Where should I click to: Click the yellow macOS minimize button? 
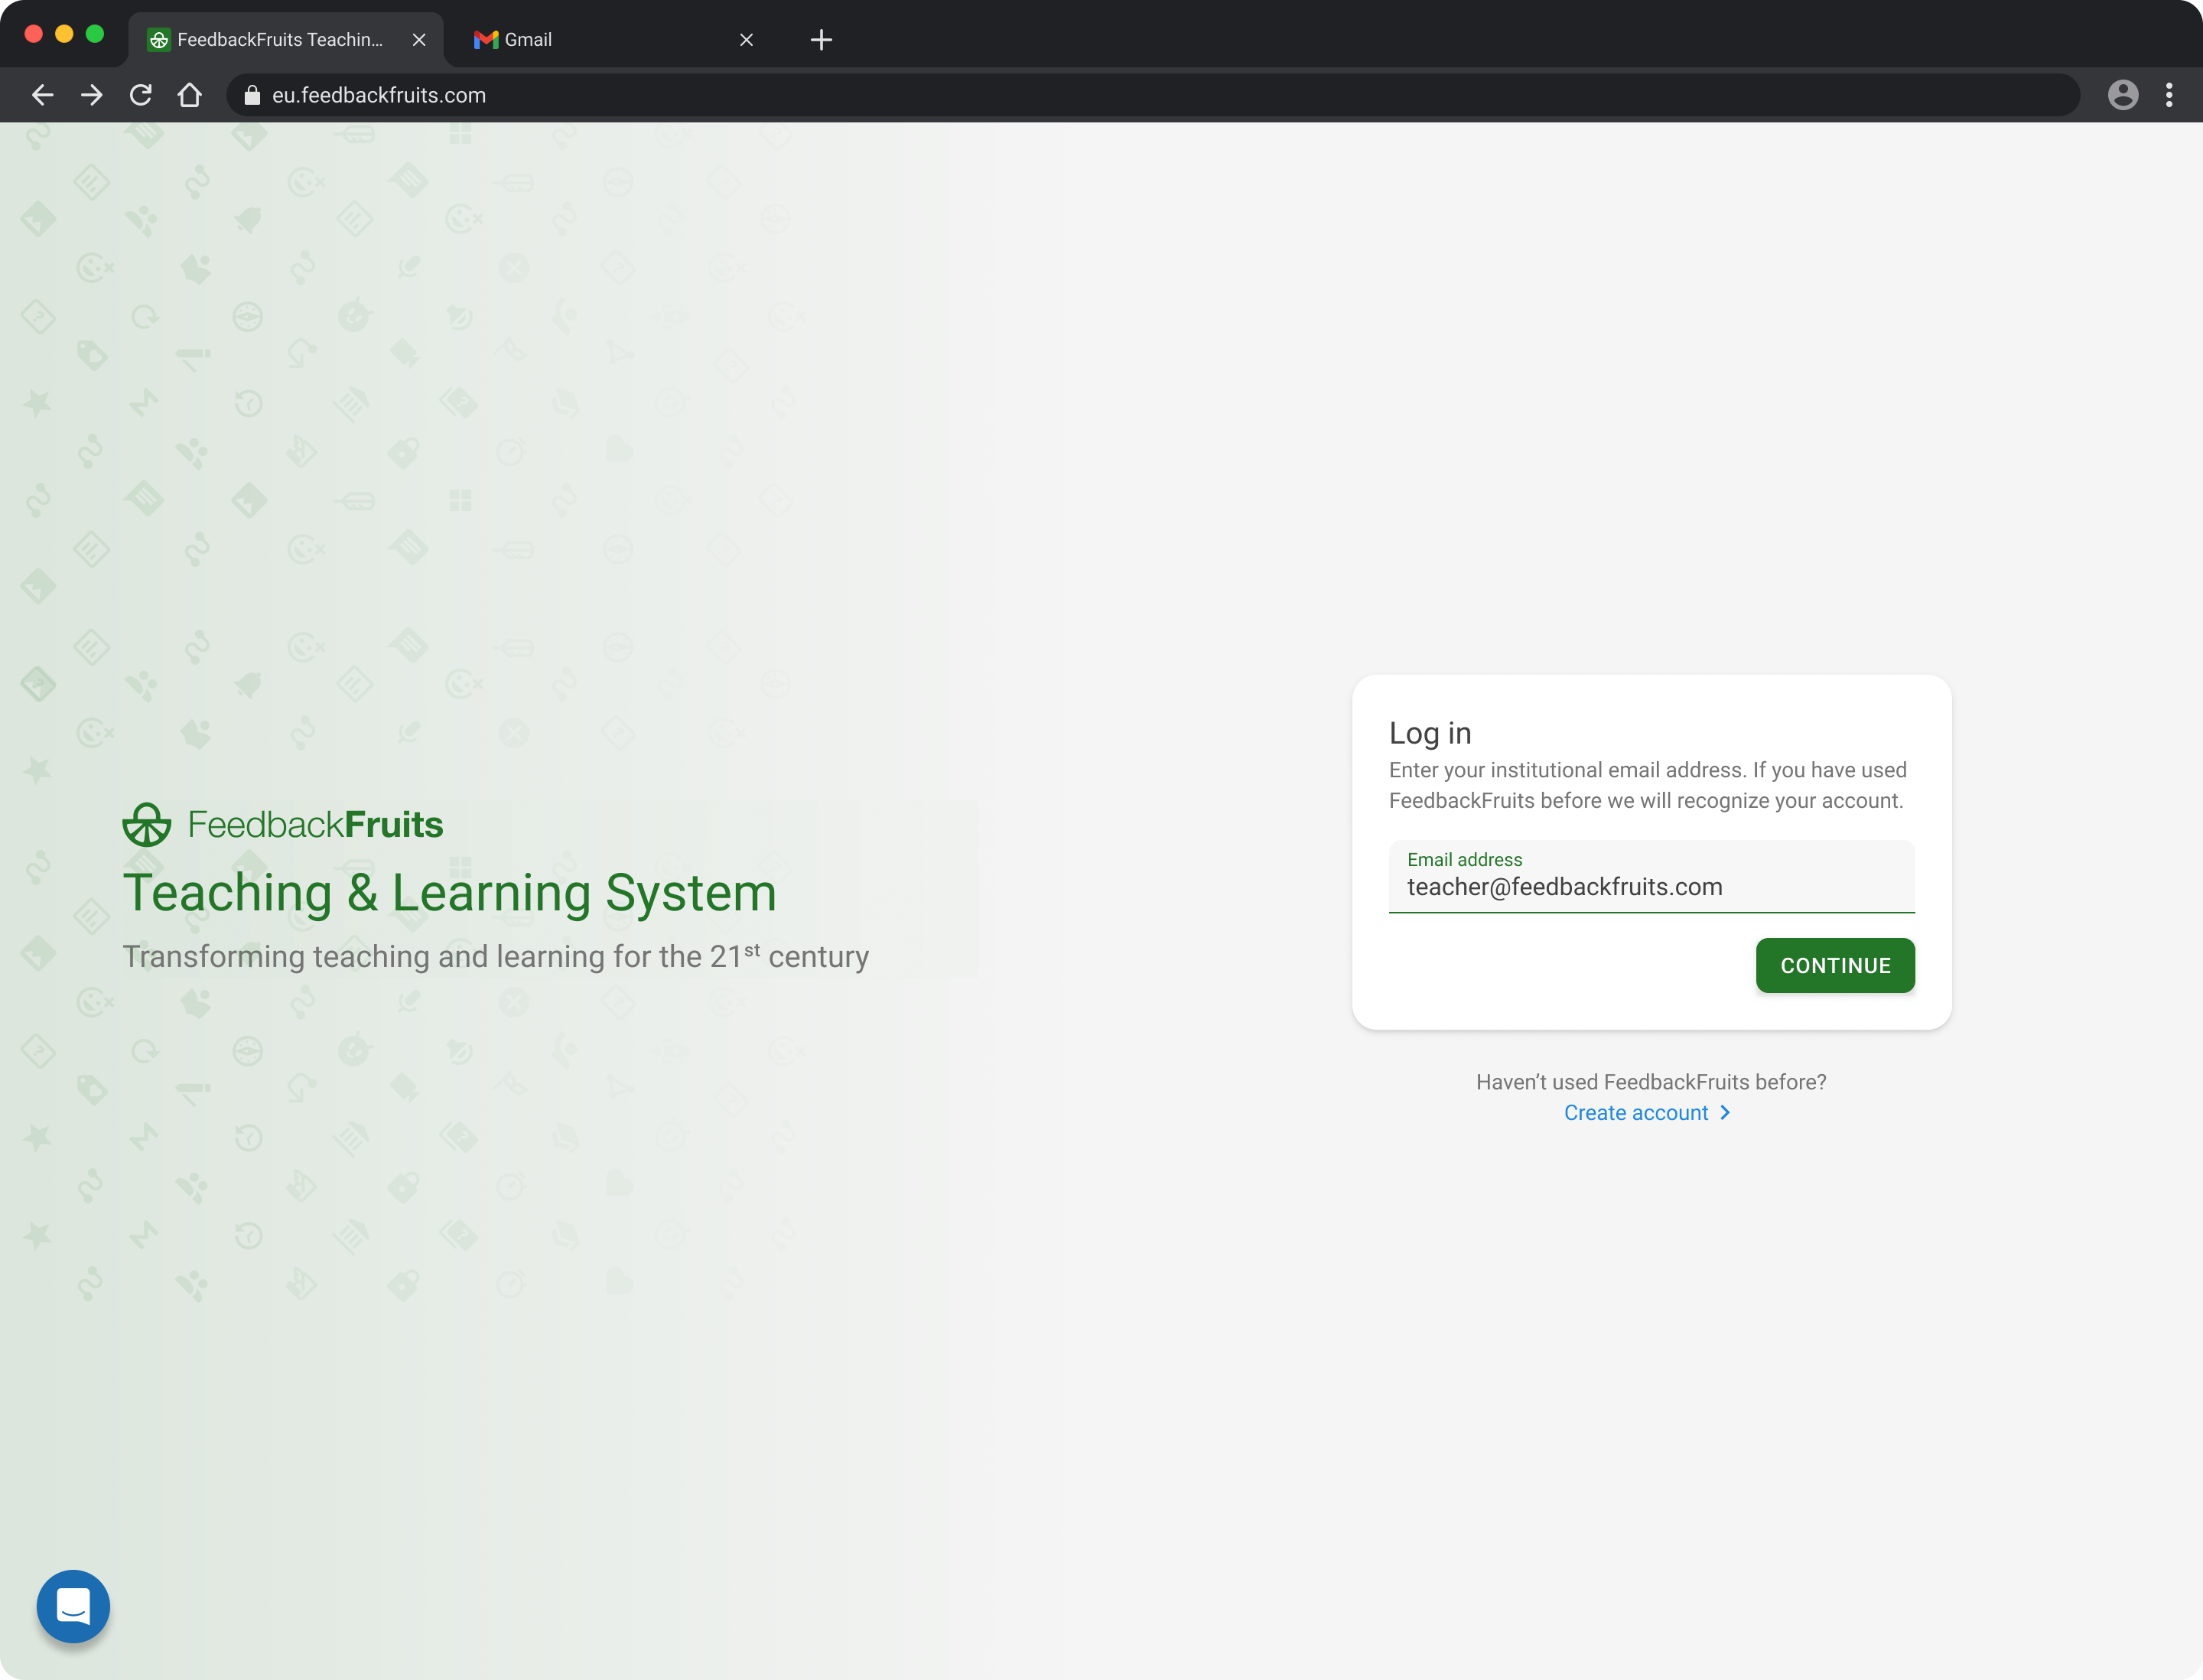coord(64,34)
